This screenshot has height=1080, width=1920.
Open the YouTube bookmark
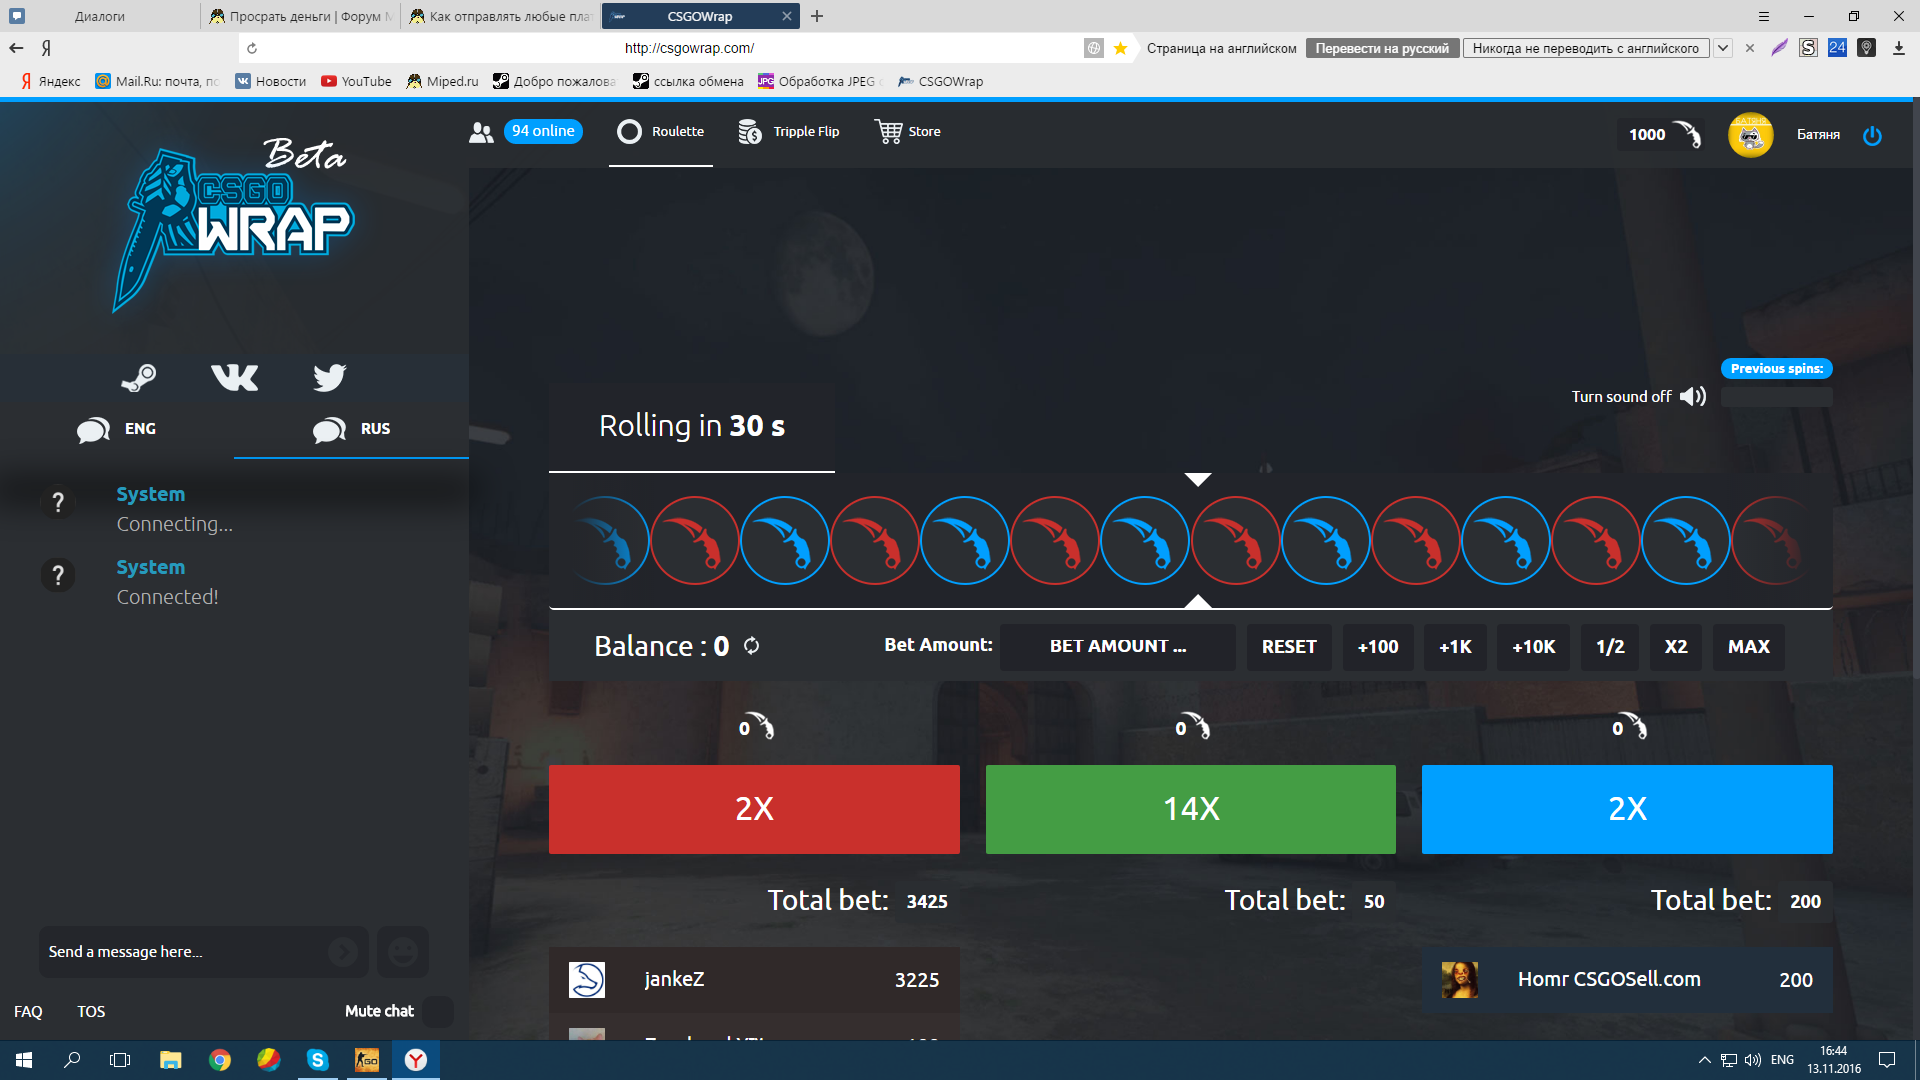(x=356, y=81)
